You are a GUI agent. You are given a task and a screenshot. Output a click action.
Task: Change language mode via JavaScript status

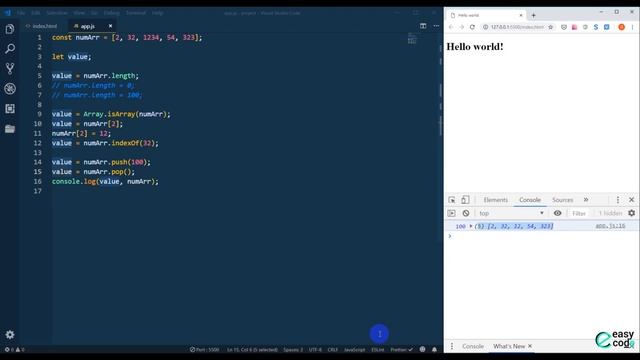354,349
